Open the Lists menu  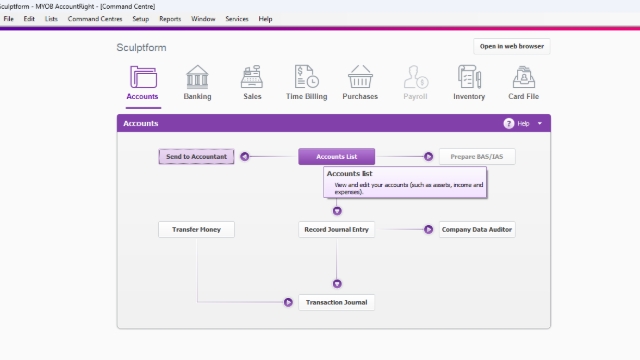click(51, 19)
